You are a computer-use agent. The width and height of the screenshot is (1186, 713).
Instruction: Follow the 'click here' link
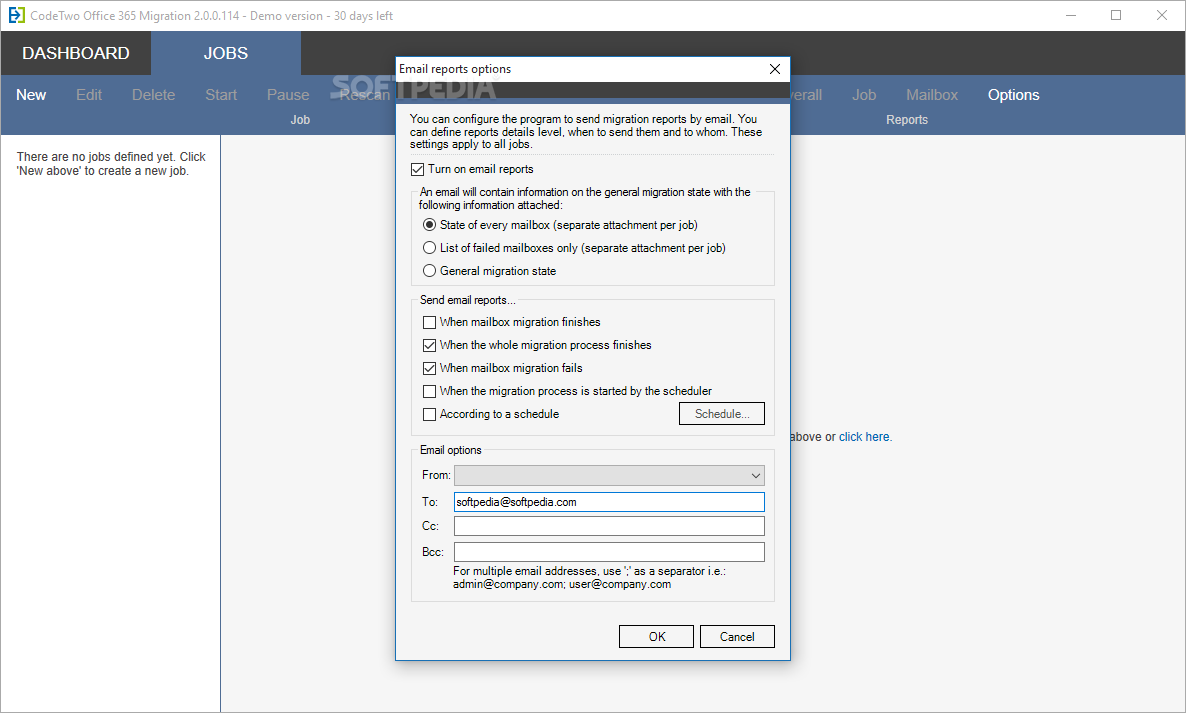pyautogui.click(x=865, y=437)
